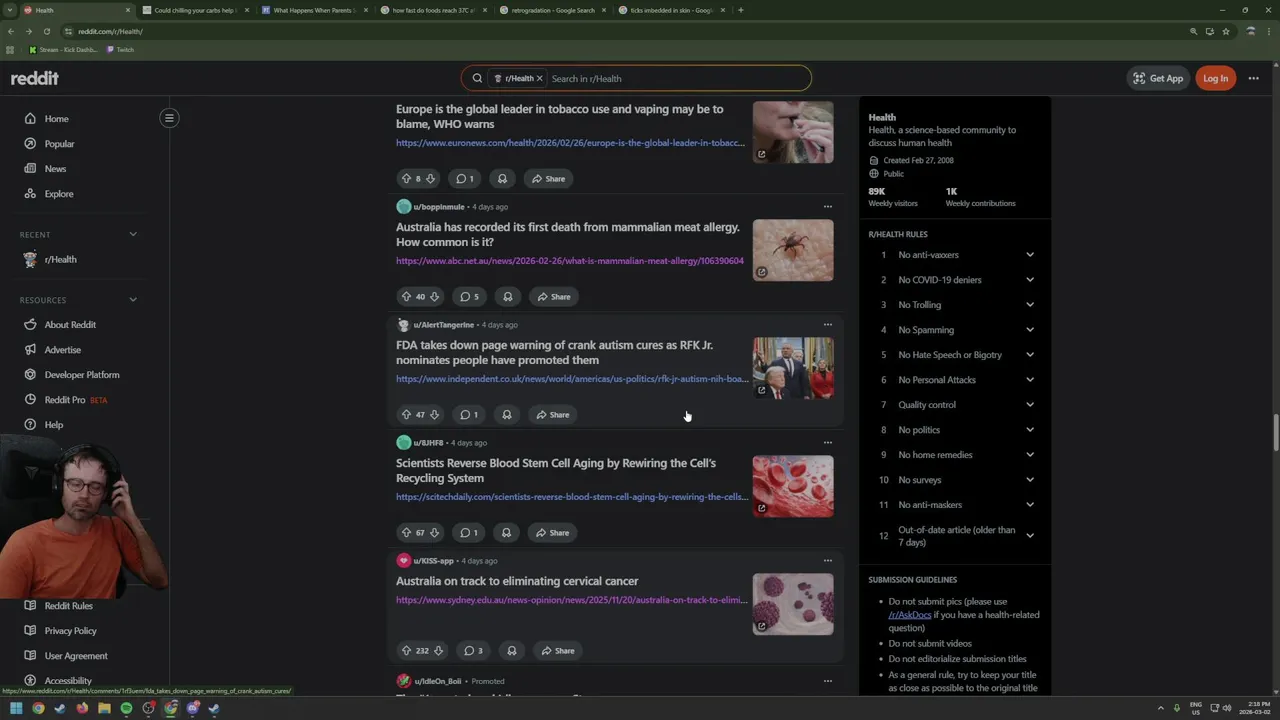This screenshot has height=720, width=1280.
Task: Open Explore in the sidebar
Action: pos(58,194)
